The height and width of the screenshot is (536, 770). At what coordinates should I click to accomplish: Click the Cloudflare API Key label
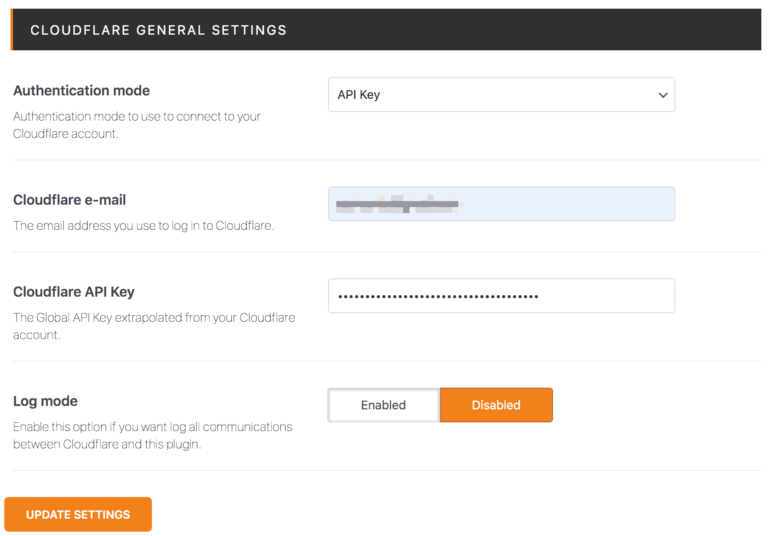tap(74, 292)
